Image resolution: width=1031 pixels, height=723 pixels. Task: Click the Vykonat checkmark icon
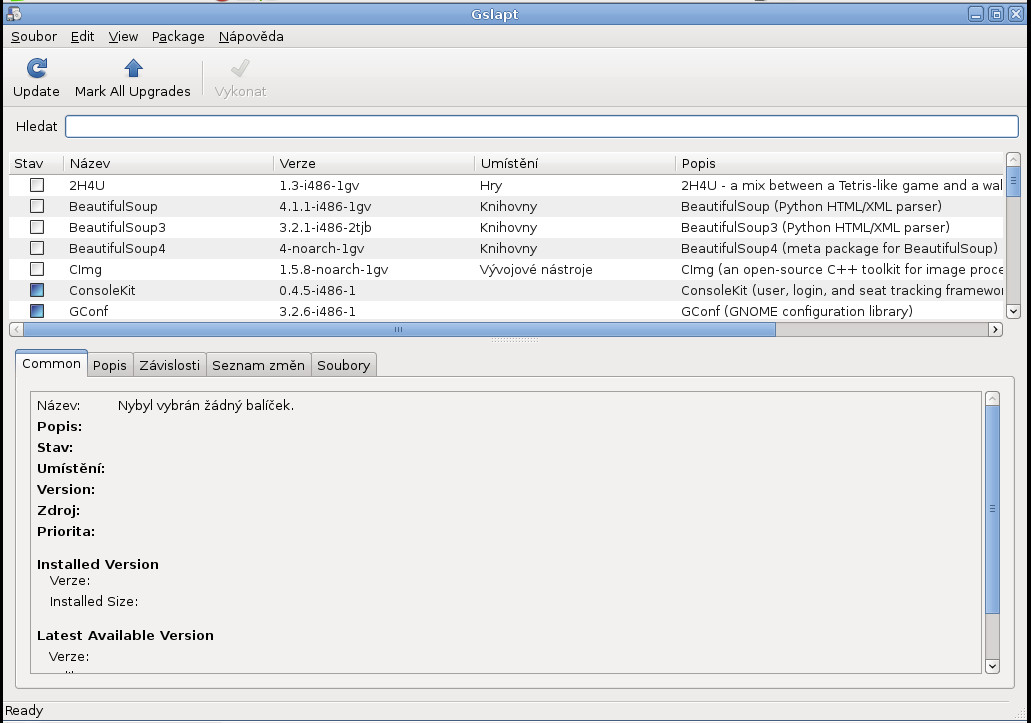click(x=240, y=68)
